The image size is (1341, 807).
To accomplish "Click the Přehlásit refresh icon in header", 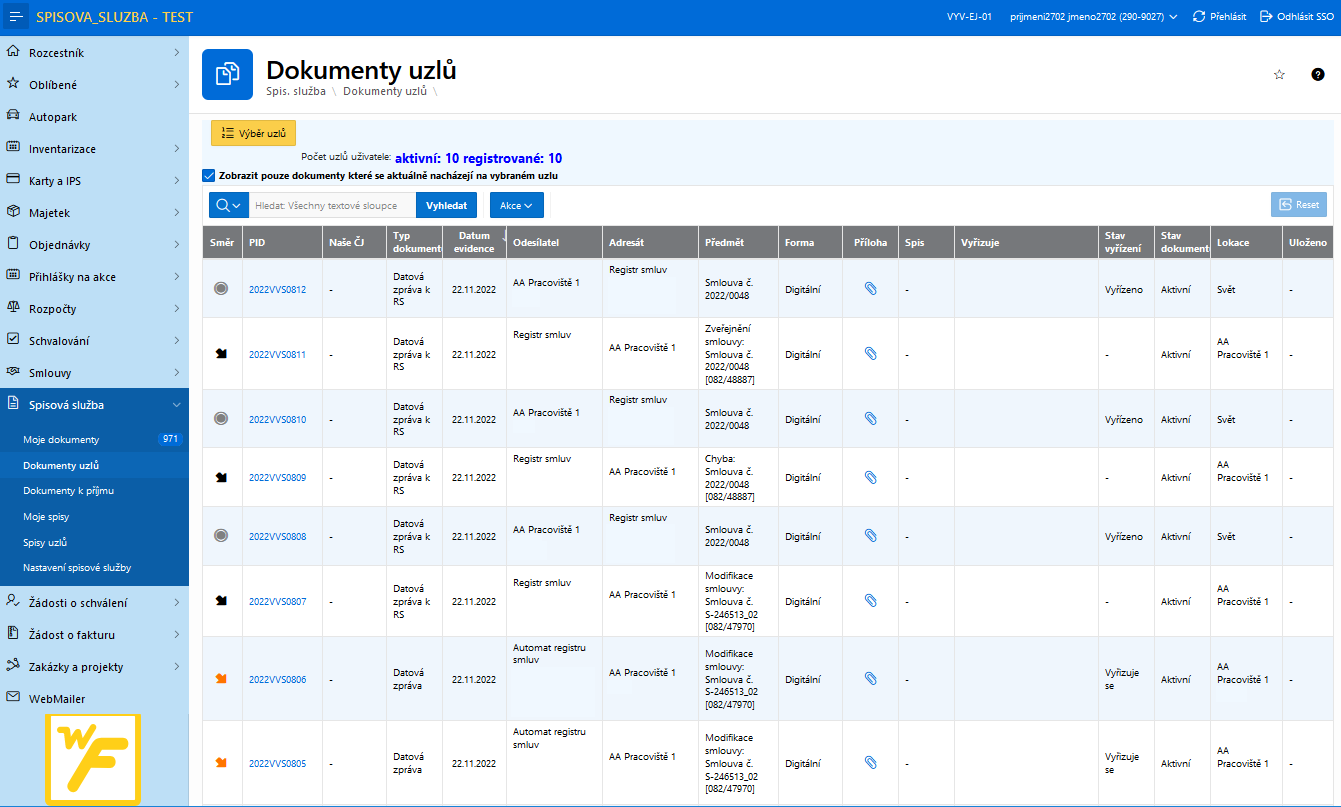I will (x=1199, y=17).
